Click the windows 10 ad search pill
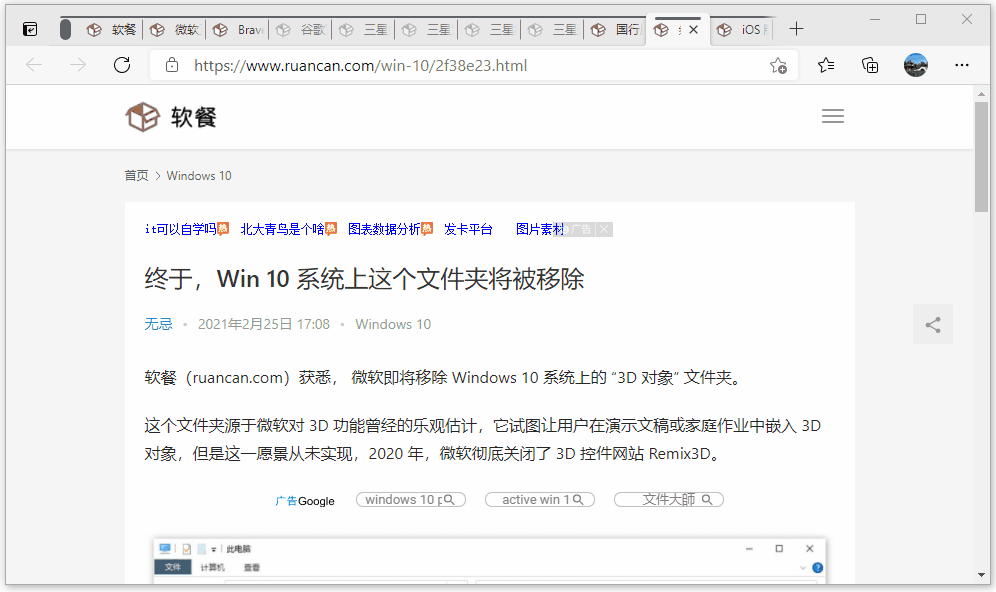The image size is (996, 592). tap(411, 500)
